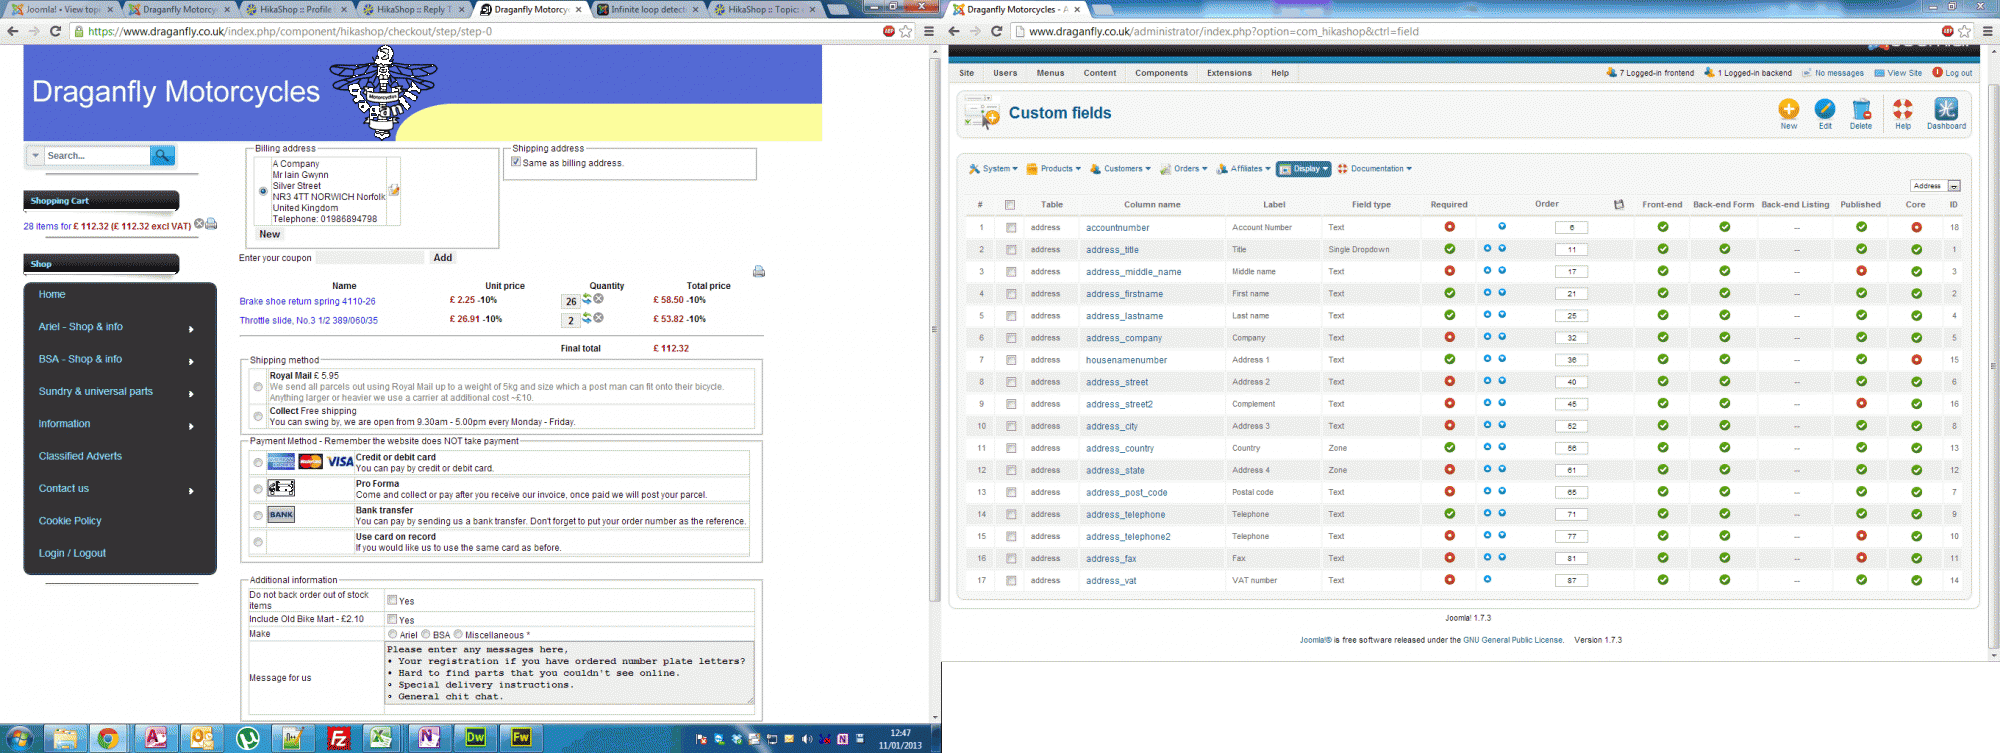Open Fireworks from the taskbar

pos(521,738)
